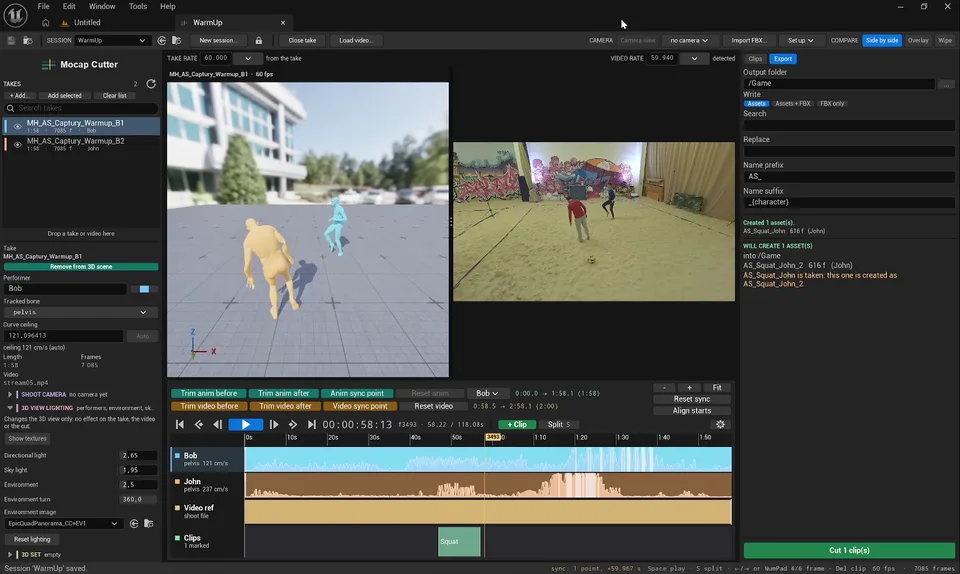Enable Overlay compare mode
Image resolution: width=960 pixels, height=574 pixels.
point(918,40)
